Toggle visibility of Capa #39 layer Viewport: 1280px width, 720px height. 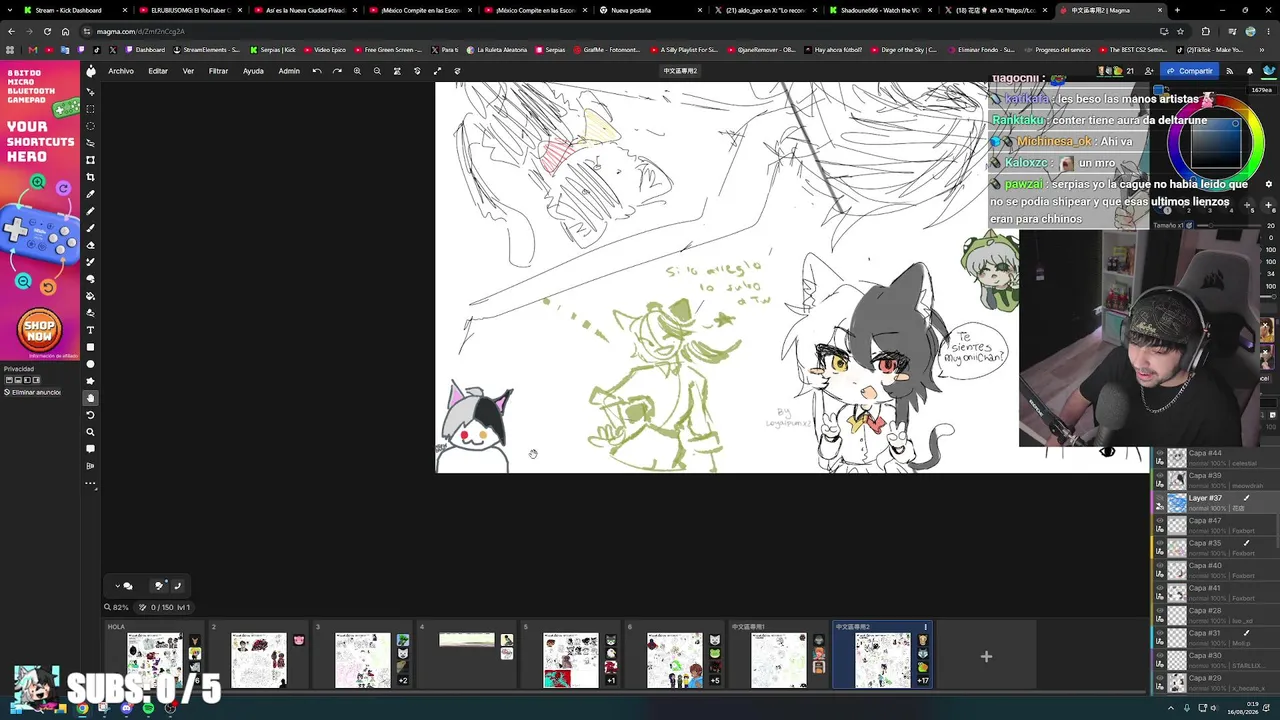(1160, 476)
